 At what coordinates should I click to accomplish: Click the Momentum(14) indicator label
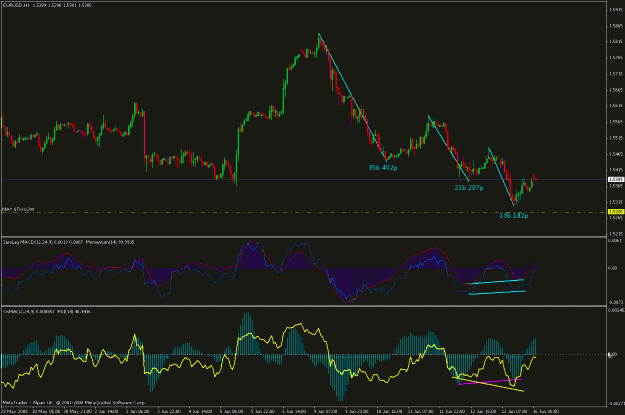[x=110, y=242]
